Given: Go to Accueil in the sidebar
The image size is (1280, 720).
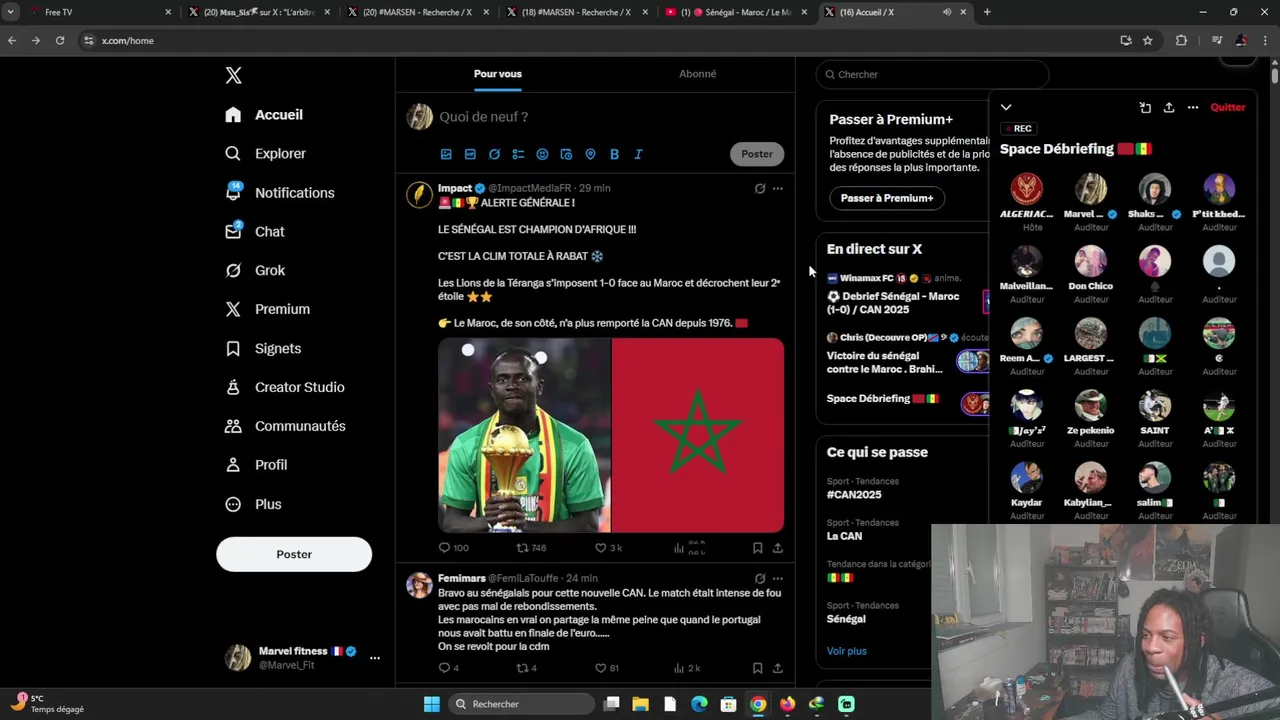Looking at the screenshot, I should pos(264,115).
